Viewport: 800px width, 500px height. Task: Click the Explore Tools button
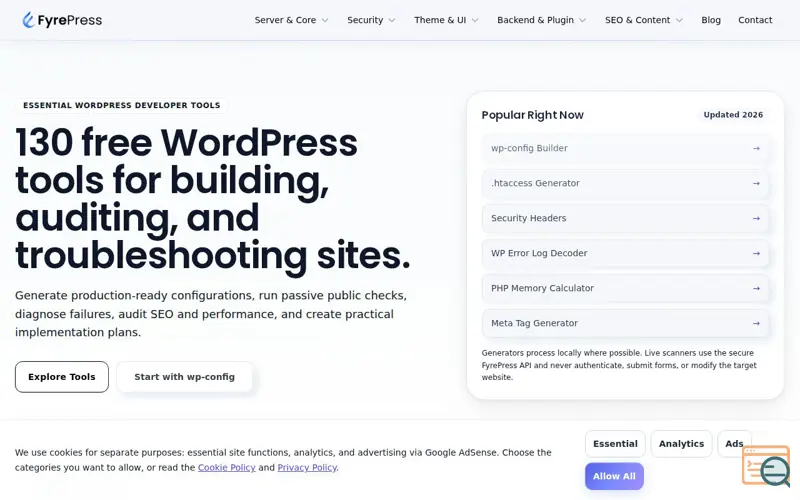click(62, 377)
